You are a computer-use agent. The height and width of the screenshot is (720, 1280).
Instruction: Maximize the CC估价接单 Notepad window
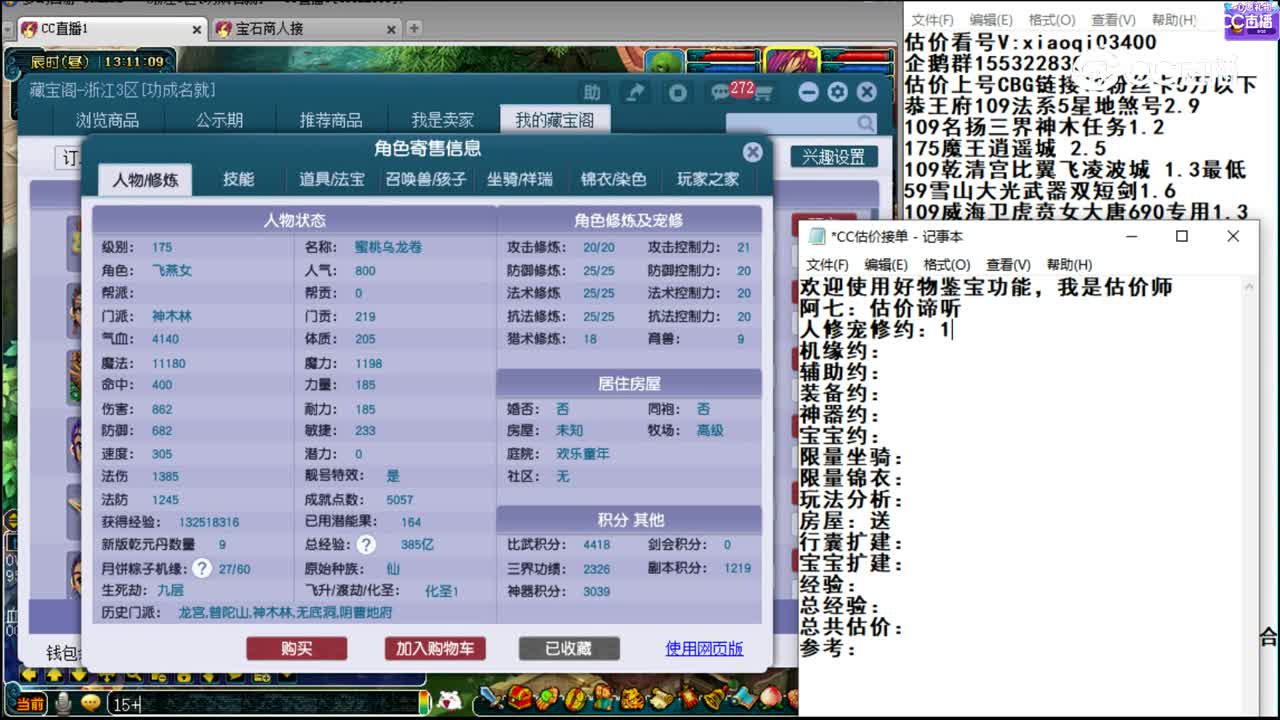pos(1182,236)
